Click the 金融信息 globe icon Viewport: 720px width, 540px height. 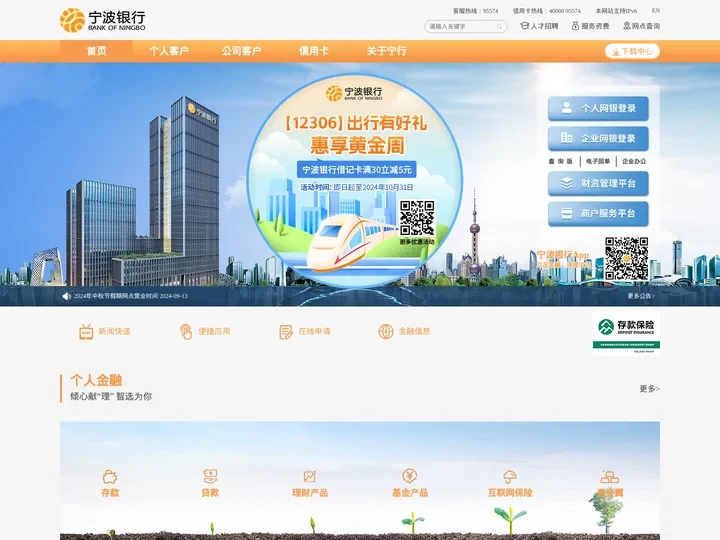point(386,332)
